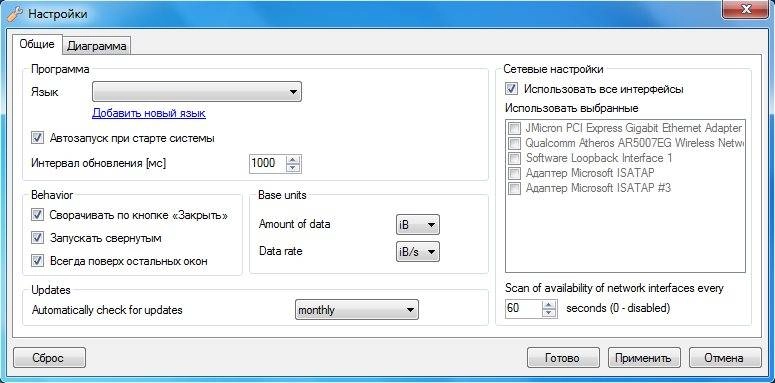Decrease scan interval seconds with down arrow
Image resolution: width=775 pixels, height=383 pixels.
(550, 313)
